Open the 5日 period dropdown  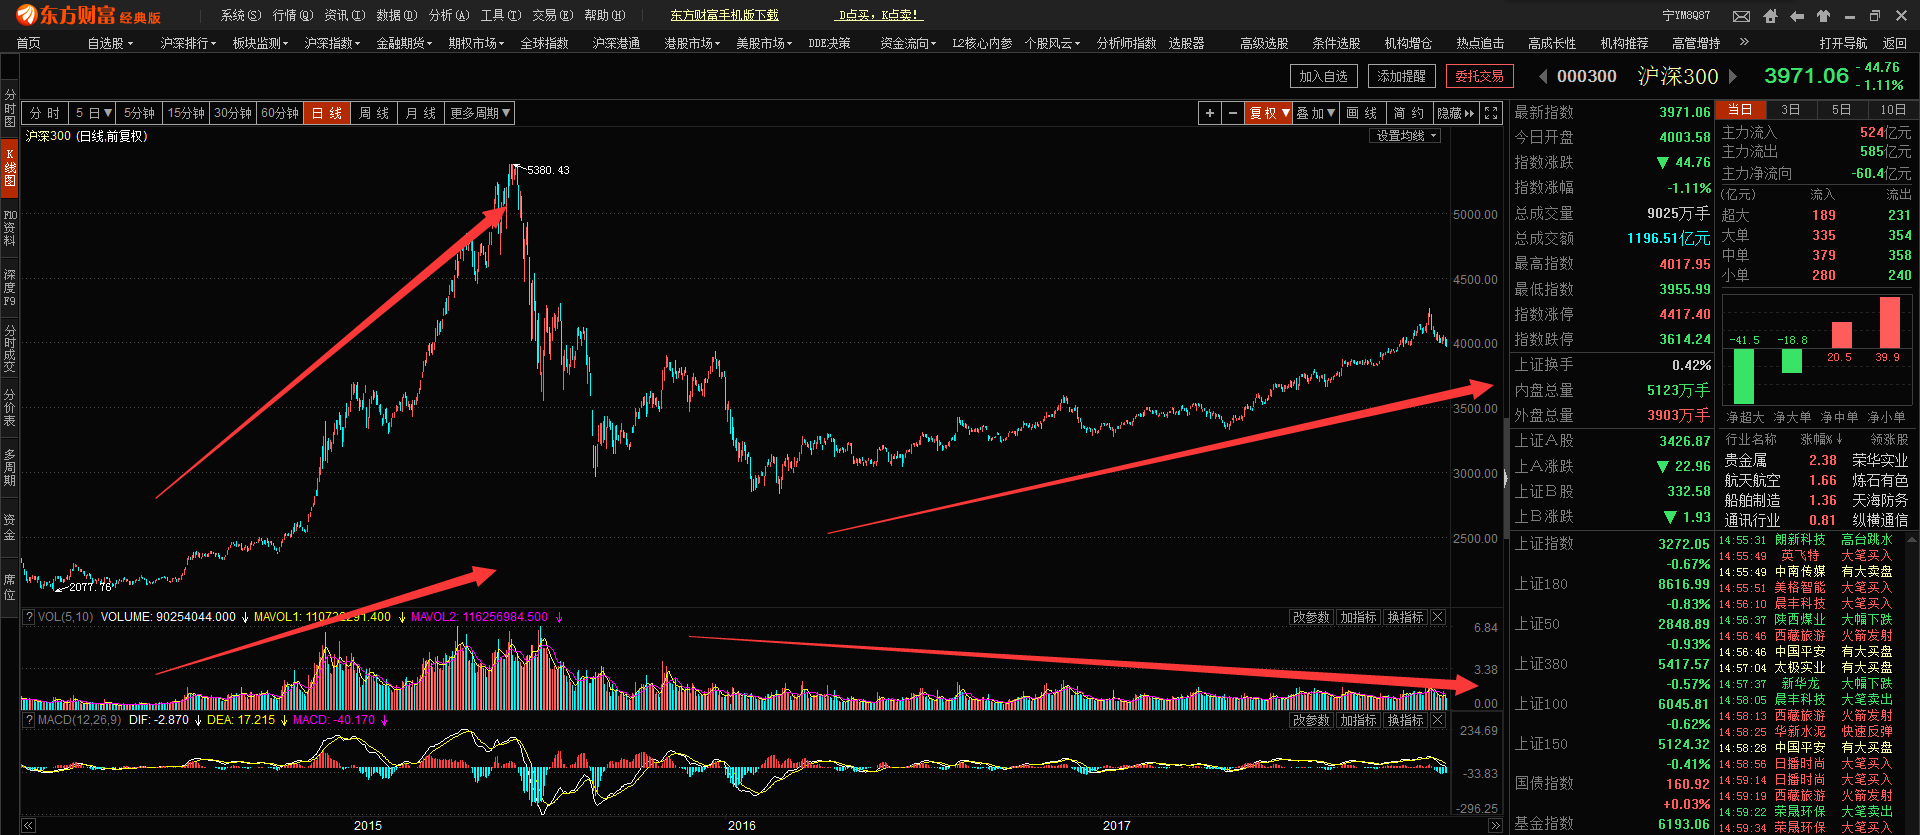(x=94, y=113)
